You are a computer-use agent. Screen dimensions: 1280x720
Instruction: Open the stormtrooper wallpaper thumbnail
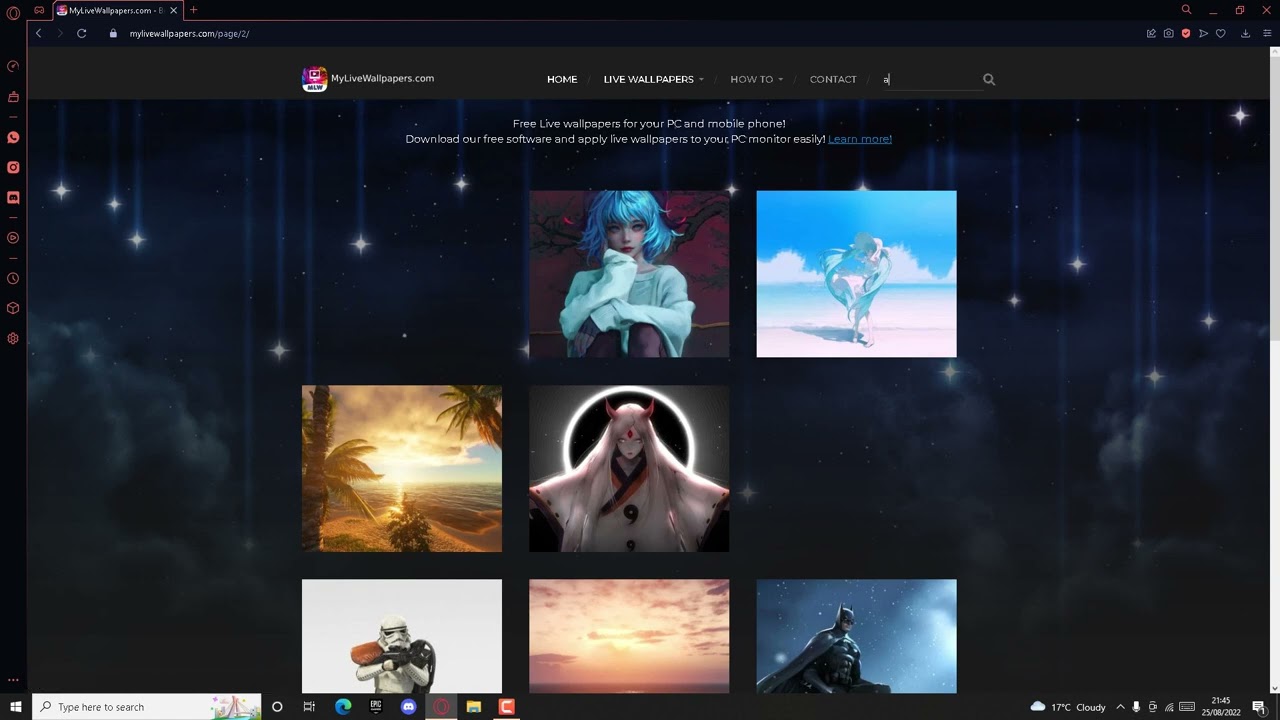coord(402,636)
